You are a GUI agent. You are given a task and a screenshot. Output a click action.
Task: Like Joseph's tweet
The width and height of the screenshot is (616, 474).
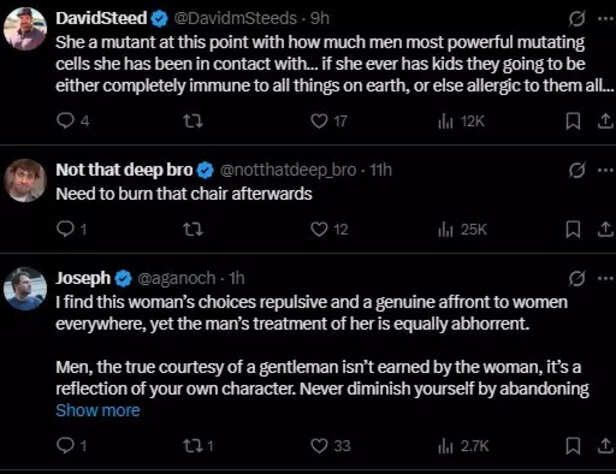(x=320, y=445)
